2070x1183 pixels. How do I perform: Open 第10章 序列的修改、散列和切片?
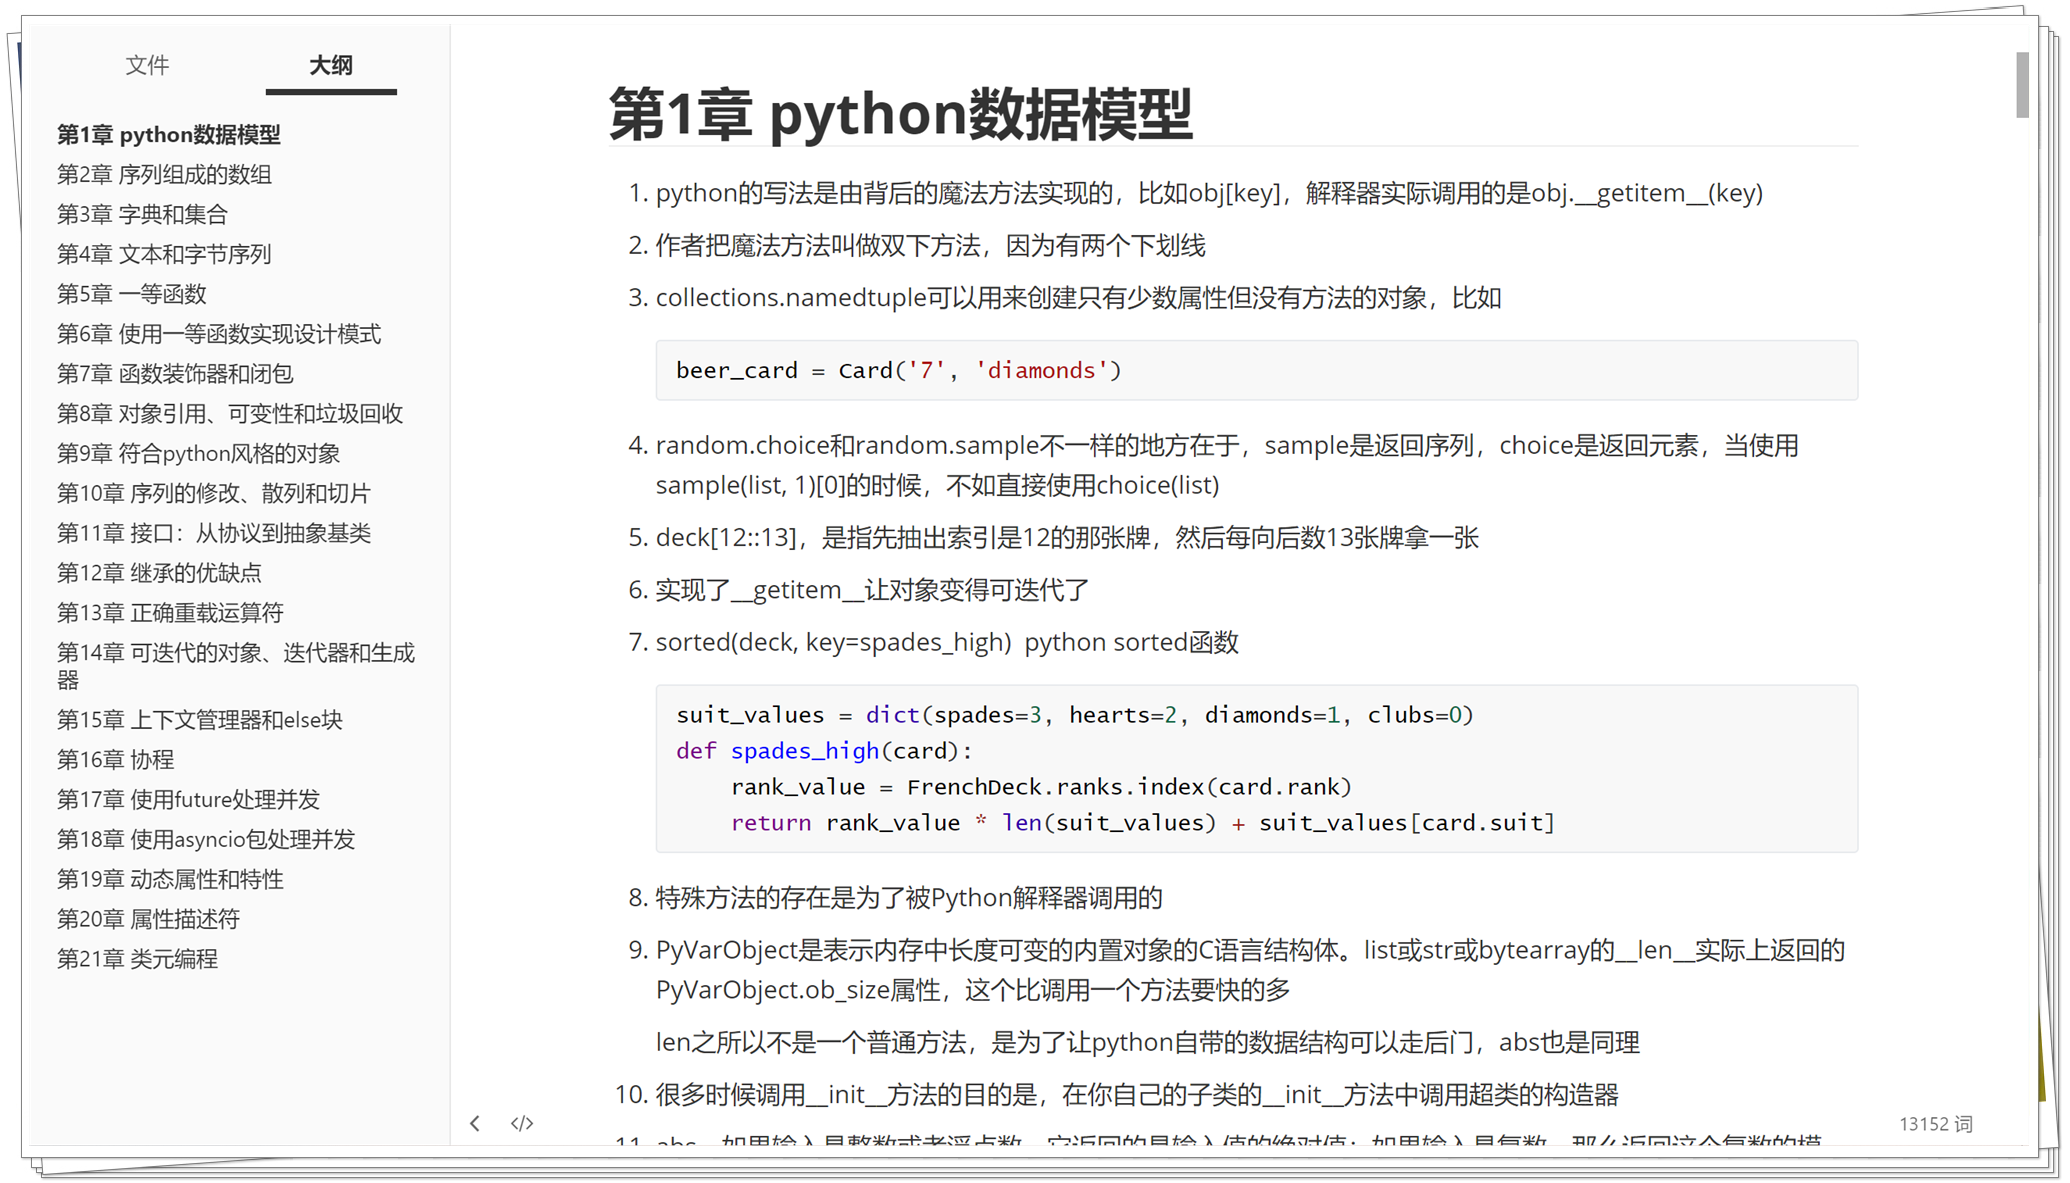point(213,493)
